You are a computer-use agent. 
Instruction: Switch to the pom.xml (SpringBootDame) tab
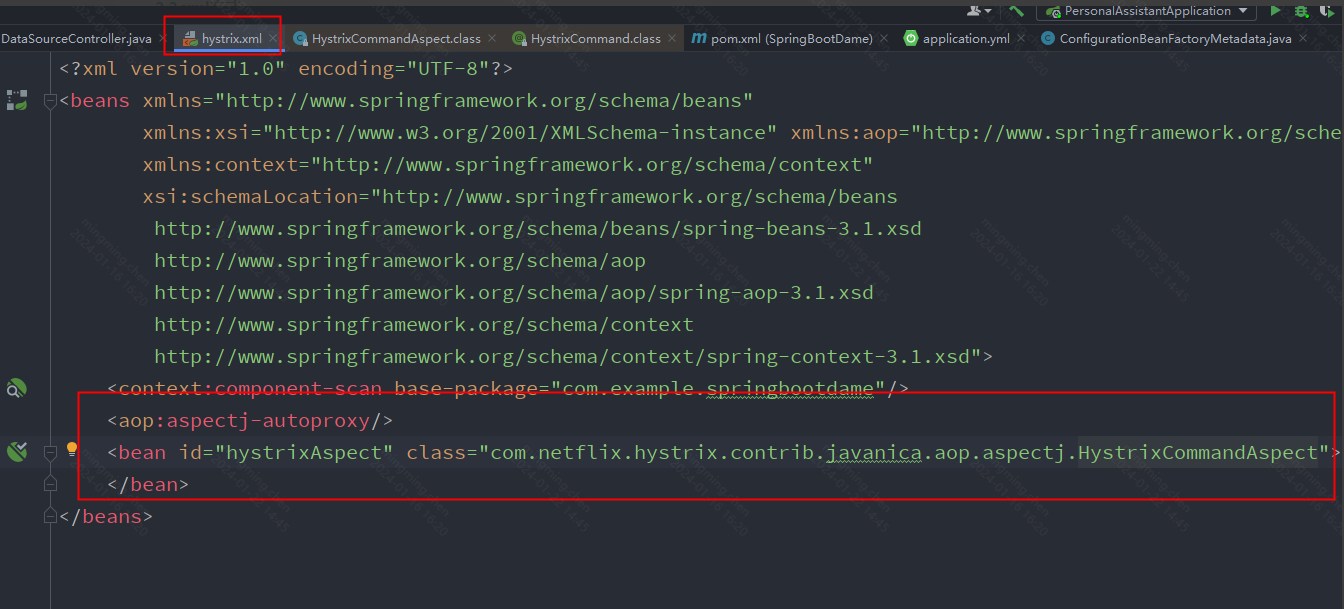coord(791,39)
